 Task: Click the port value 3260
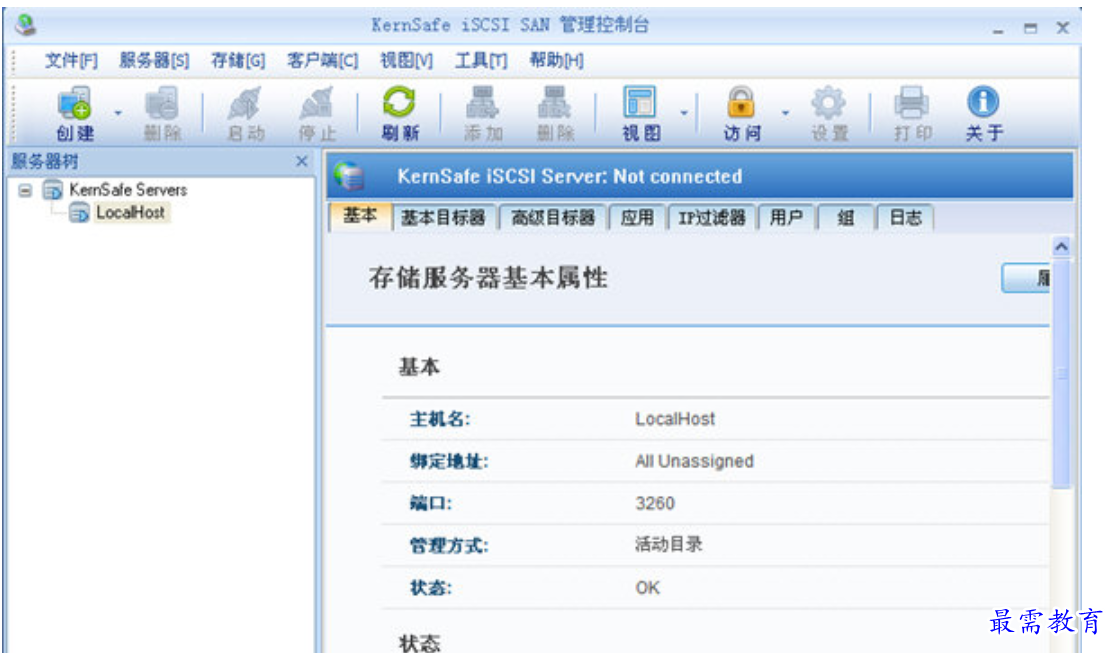pyautogui.click(x=655, y=504)
